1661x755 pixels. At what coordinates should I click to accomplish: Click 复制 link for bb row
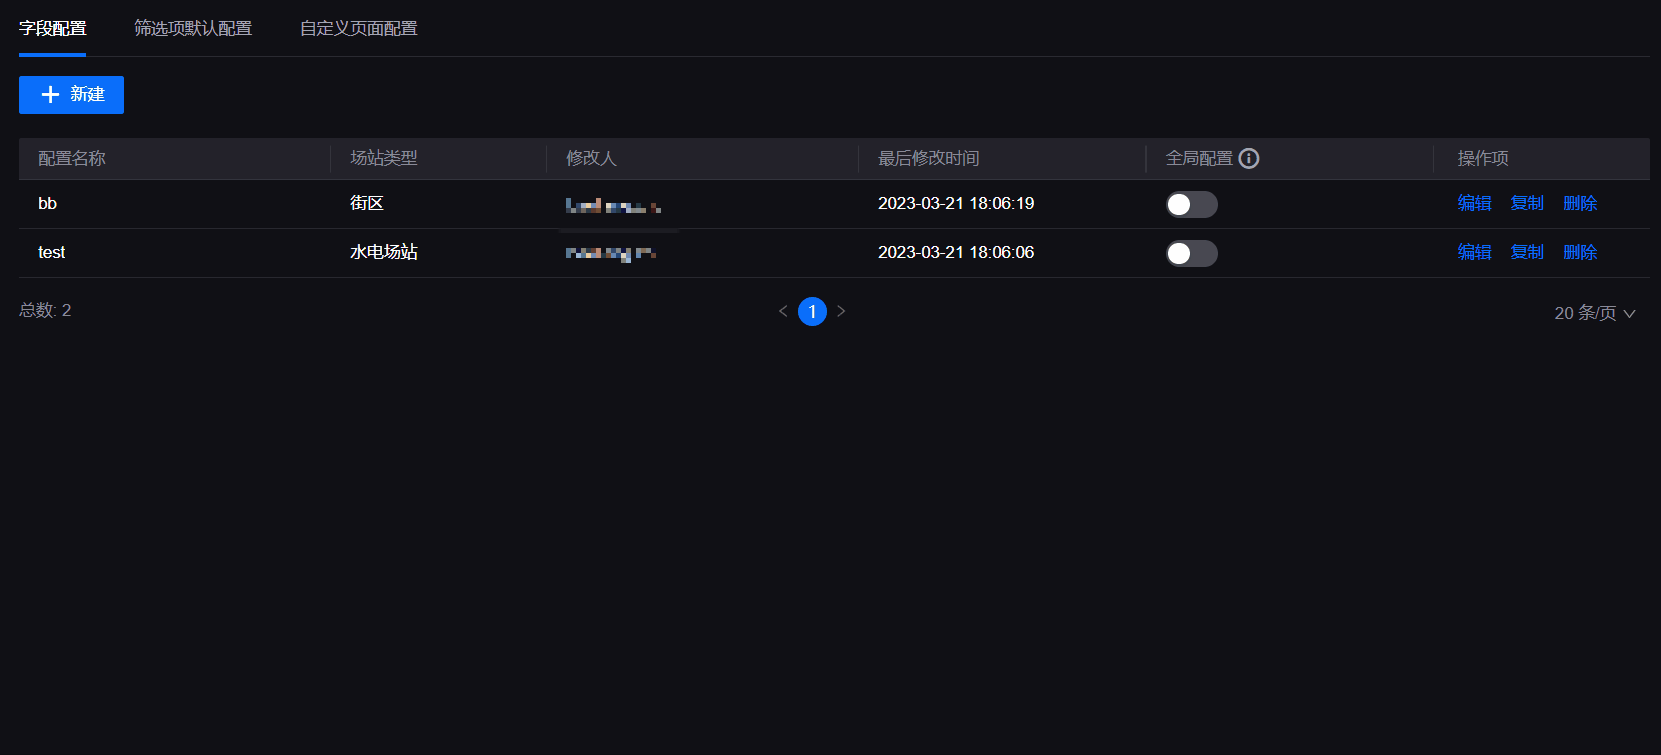[x=1527, y=203]
